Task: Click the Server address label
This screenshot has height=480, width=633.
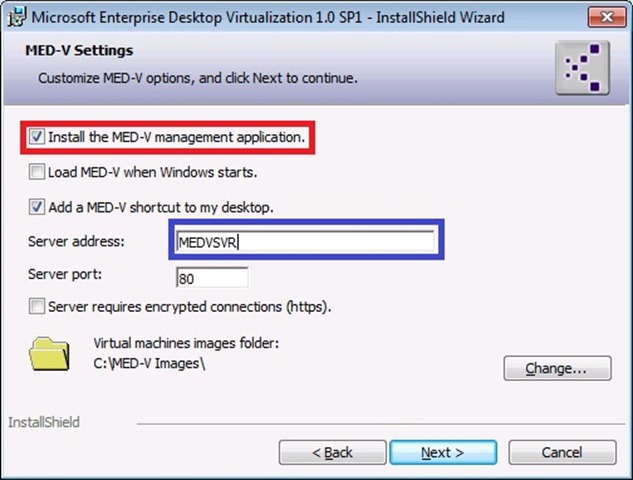Action: (x=76, y=241)
